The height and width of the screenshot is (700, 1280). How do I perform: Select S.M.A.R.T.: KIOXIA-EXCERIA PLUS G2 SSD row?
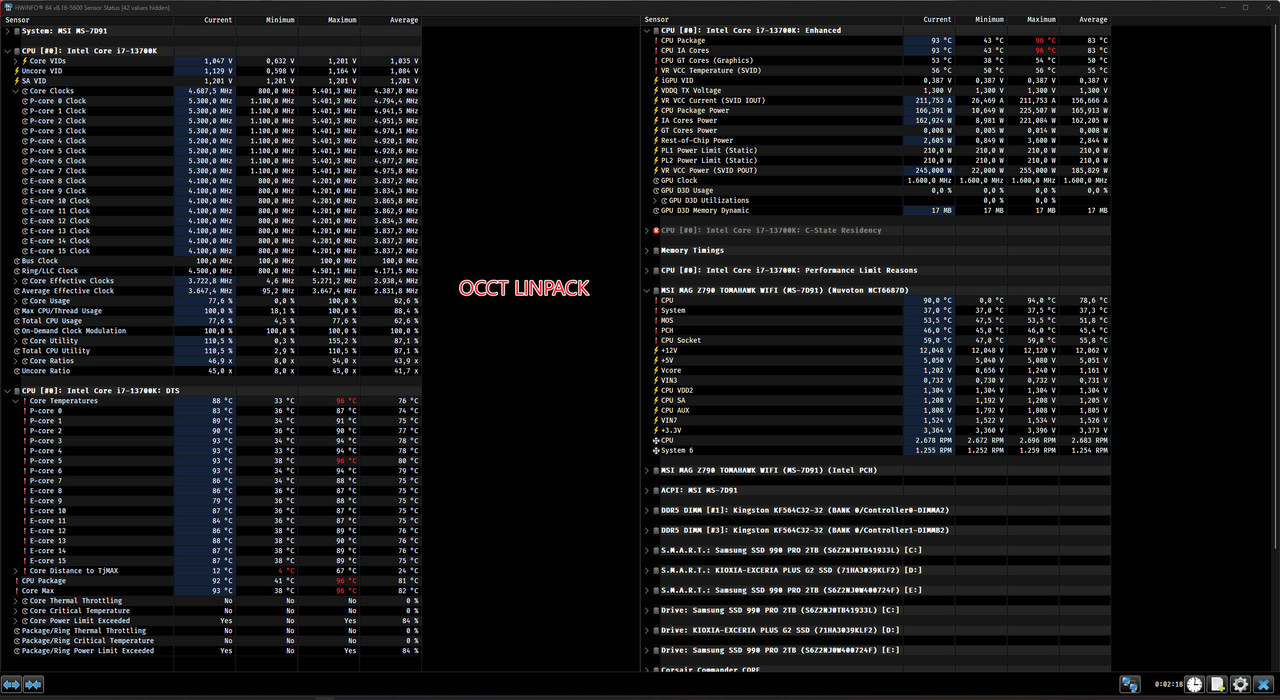pyautogui.click(x=876, y=570)
